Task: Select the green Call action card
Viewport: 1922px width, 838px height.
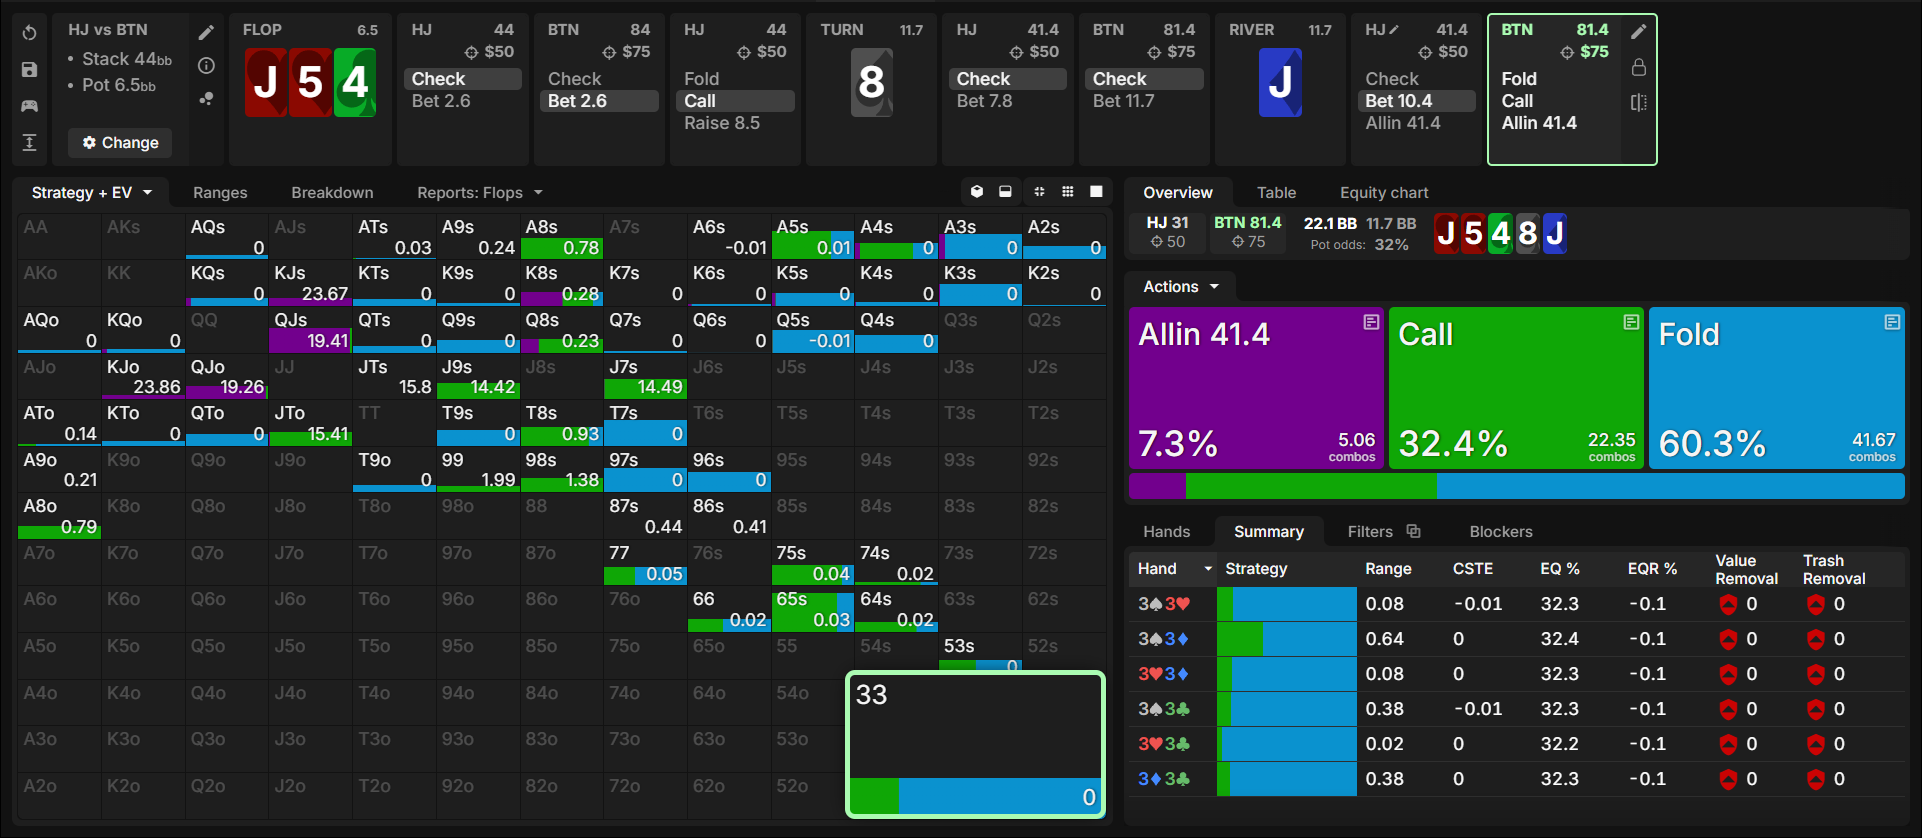Action: [1516, 388]
